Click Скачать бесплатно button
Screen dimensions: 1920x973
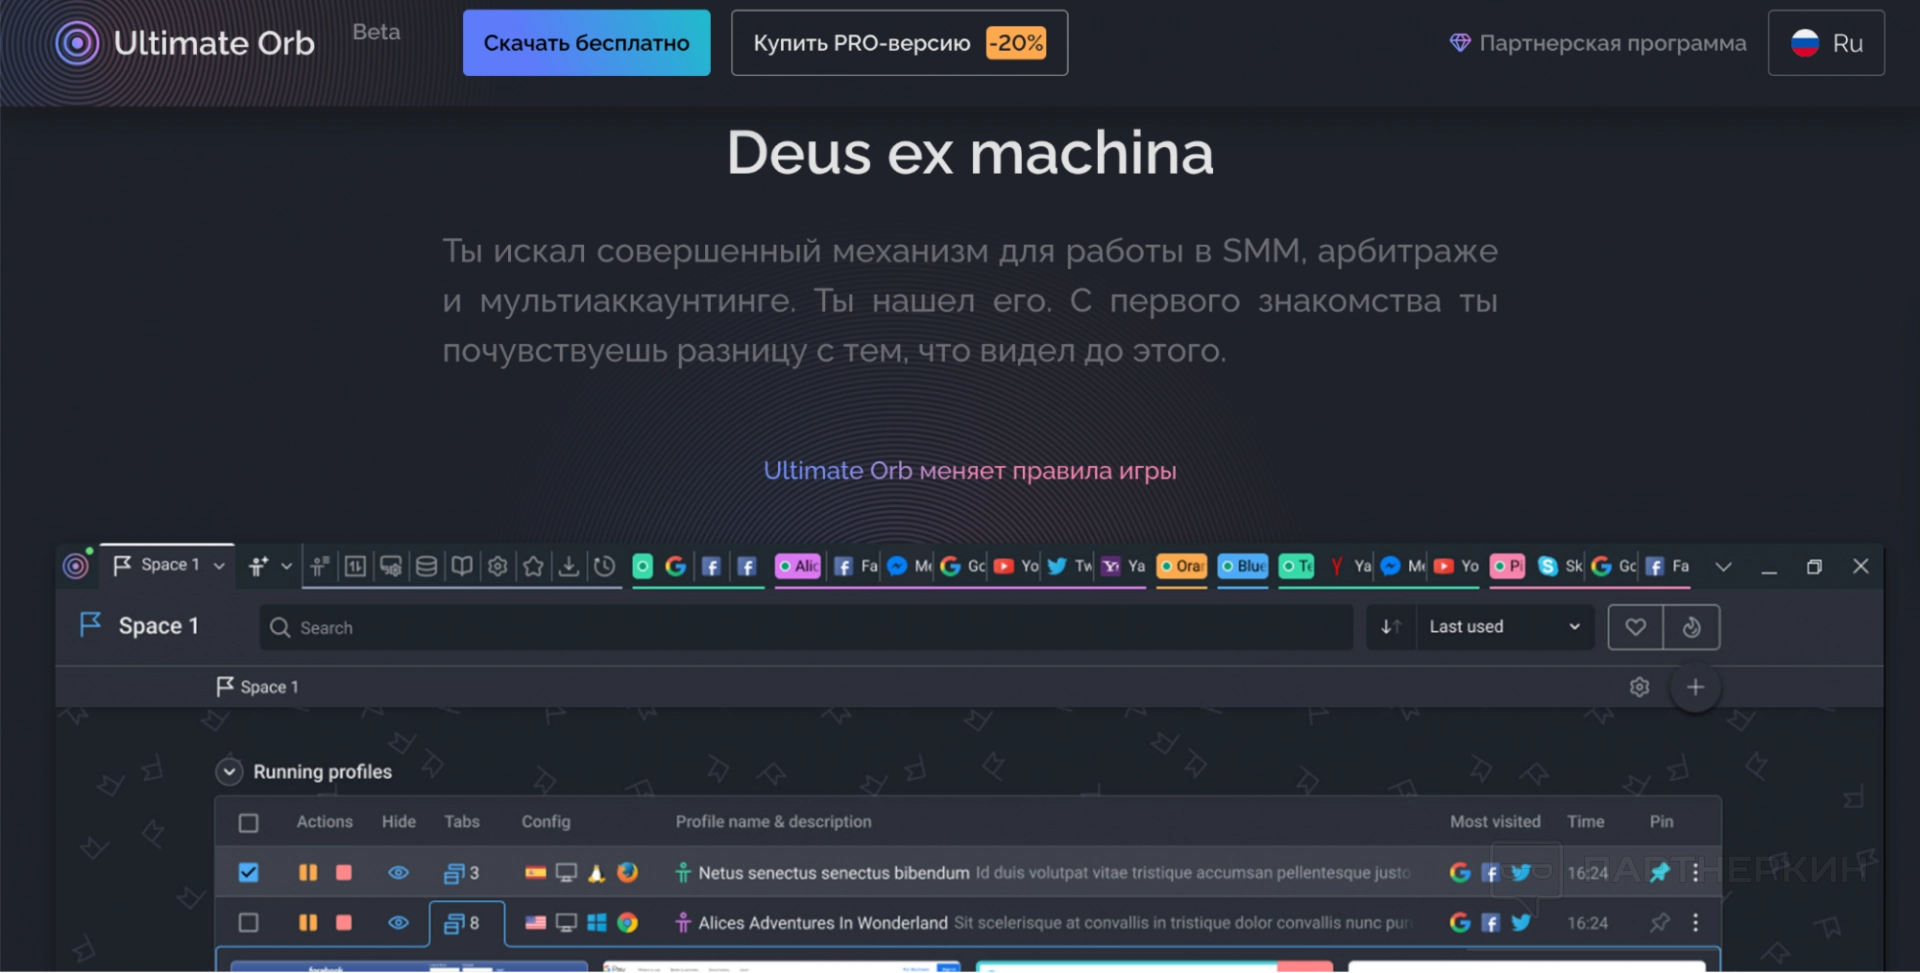point(587,43)
